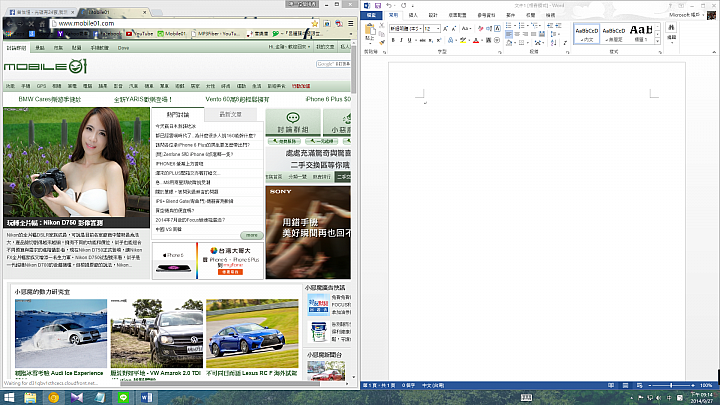Click the green more button under discussion list
Screen dimensions: 720x405
tap(252, 235)
